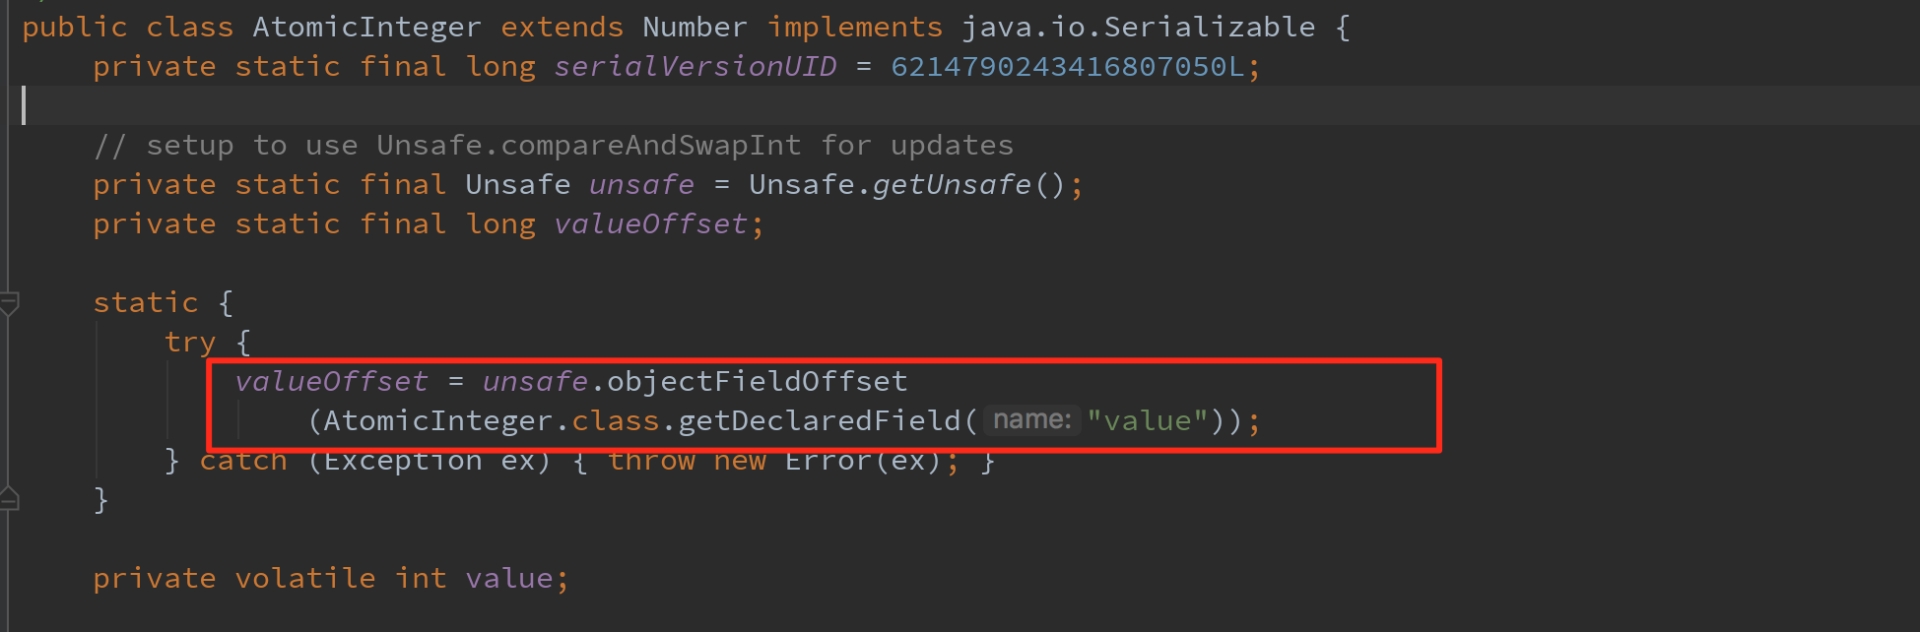Screen dimensions: 1920x632
Task: Click valueOffset in its field declaration
Action: click(x=650, y=224)
